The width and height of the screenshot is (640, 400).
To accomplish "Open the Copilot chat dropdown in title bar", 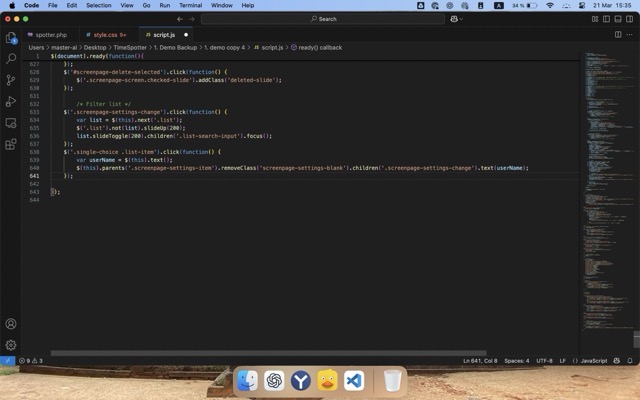I will (x=457, y=18).
